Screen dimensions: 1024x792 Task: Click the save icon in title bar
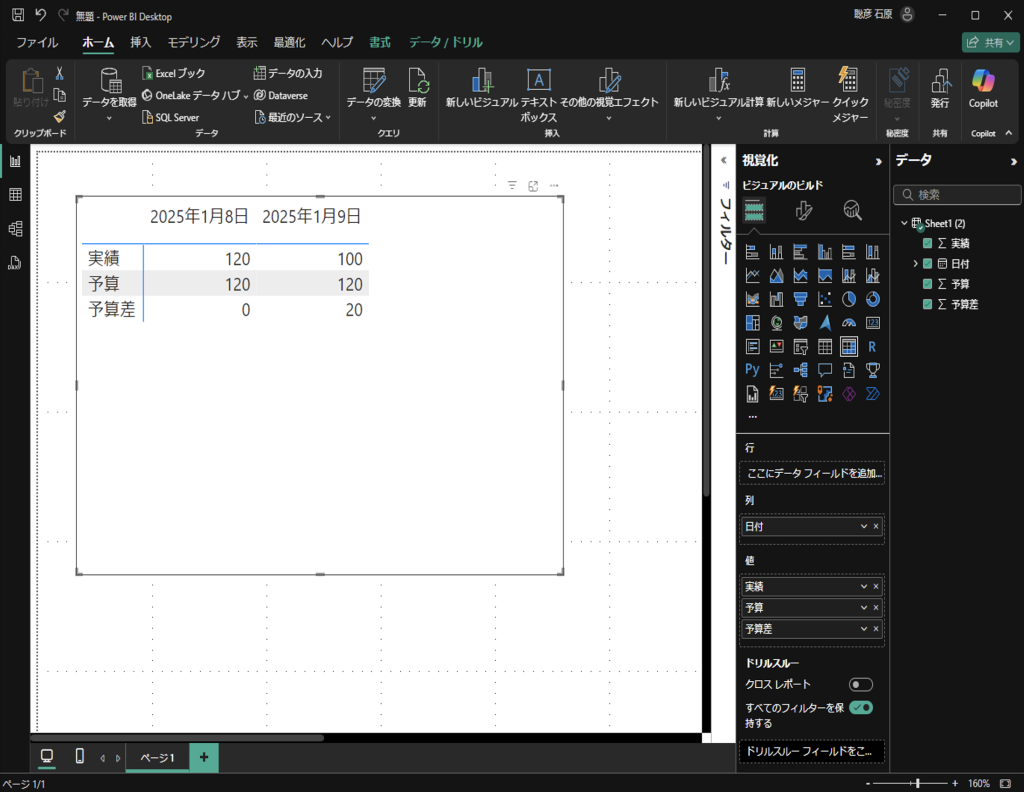click(17, 15)
